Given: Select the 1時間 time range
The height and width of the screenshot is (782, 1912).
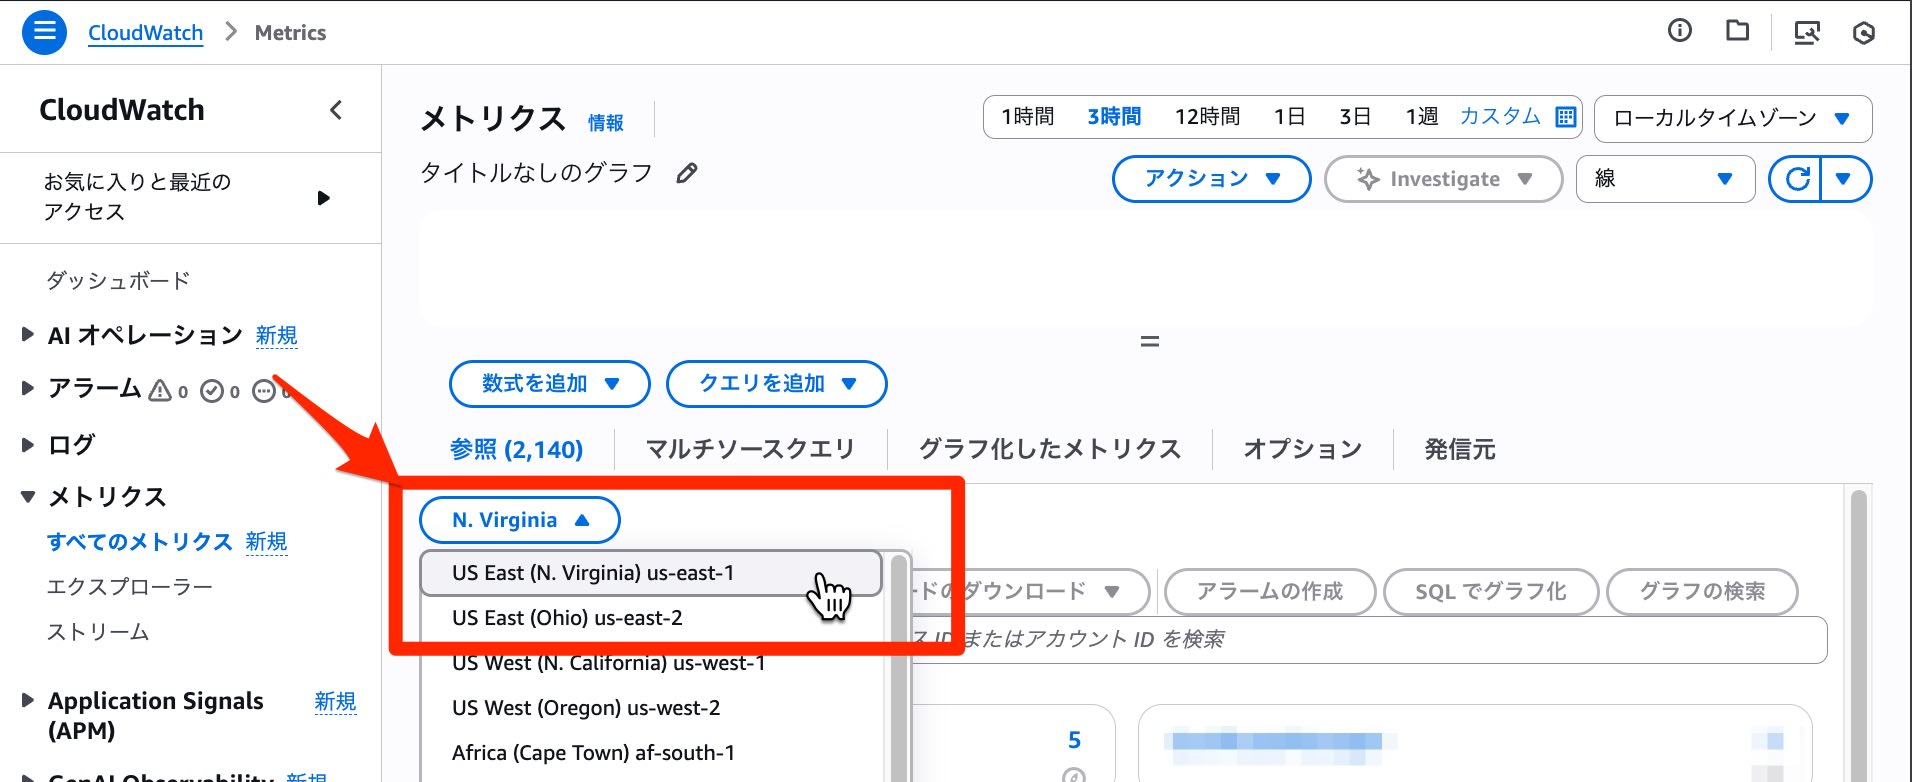Looking at the screenshot, I should click(x=1028, y=117).
